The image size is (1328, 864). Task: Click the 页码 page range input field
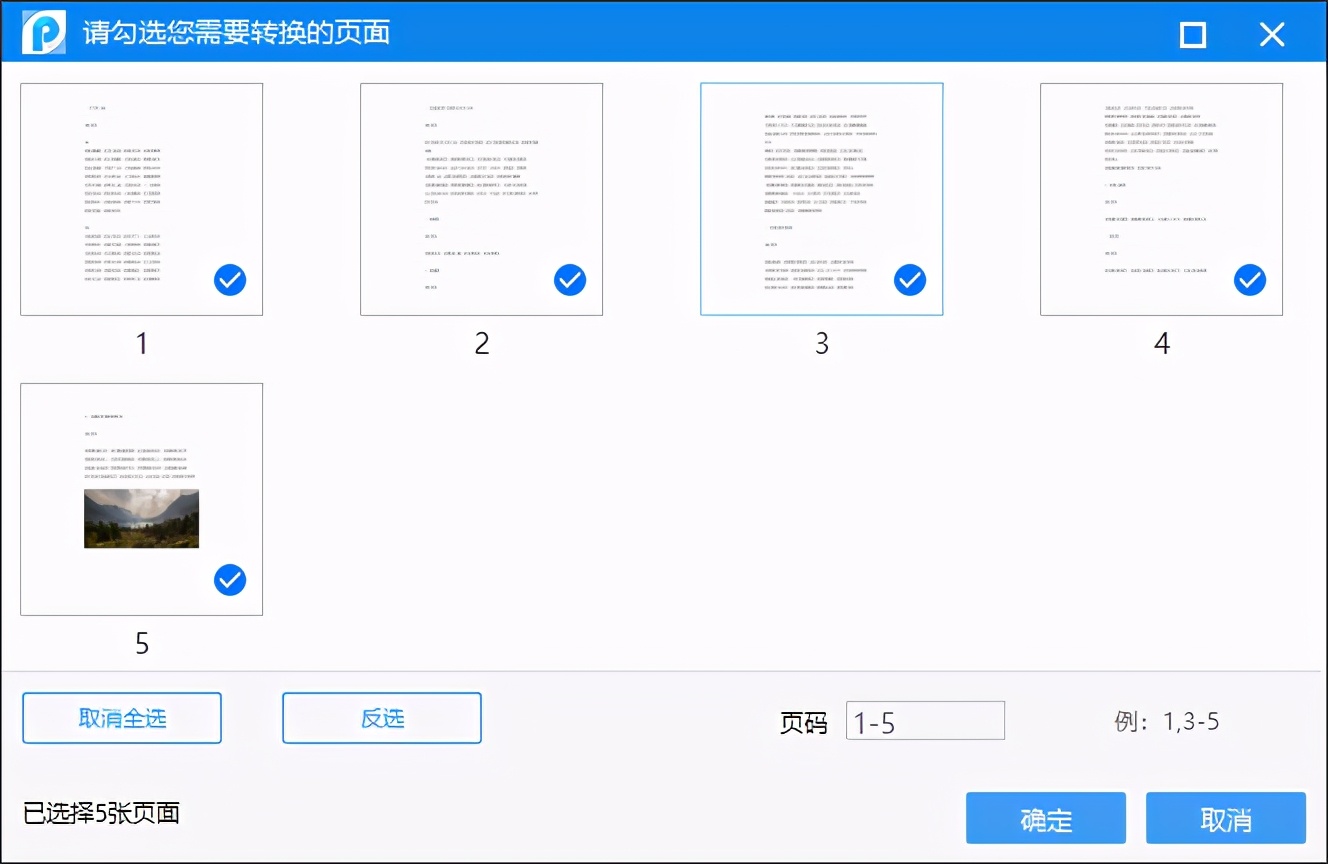click(925, 720)
